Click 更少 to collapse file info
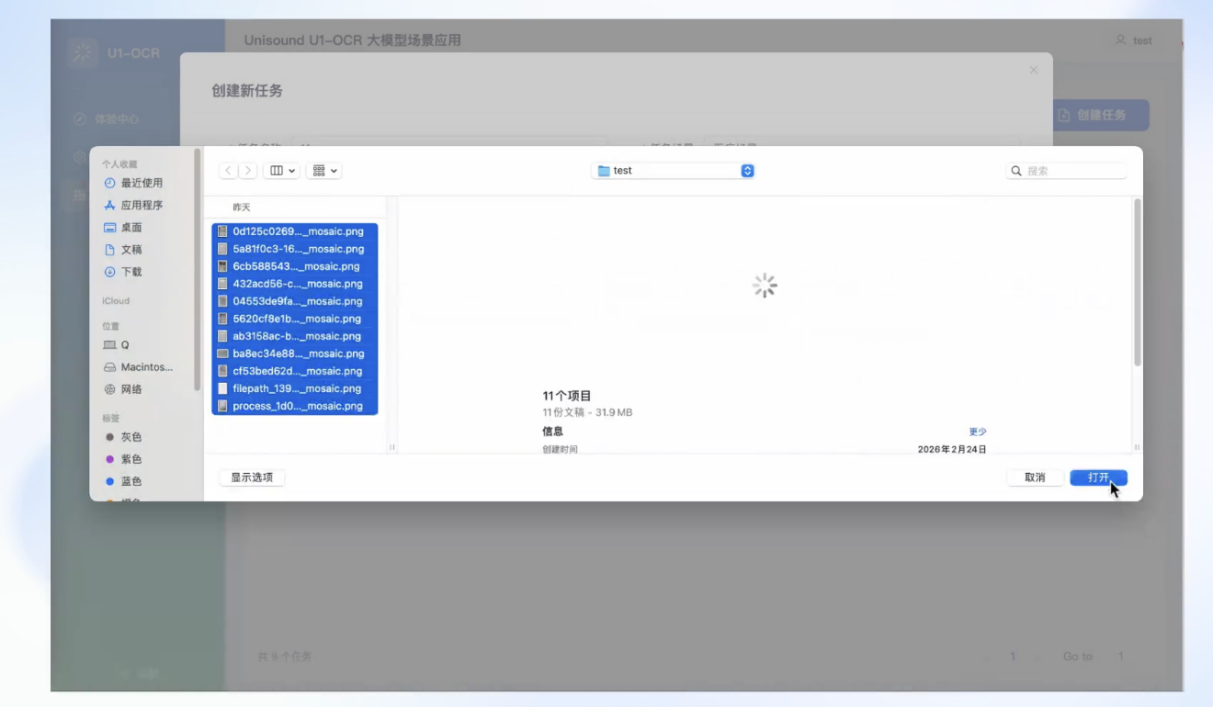Screen dimensions: 1213x707 click(977, 432)
